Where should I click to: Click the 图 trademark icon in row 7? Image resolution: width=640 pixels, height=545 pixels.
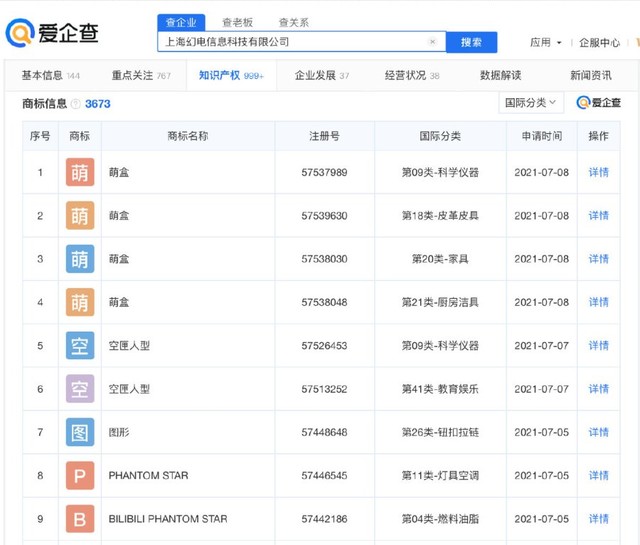point(80,432)
